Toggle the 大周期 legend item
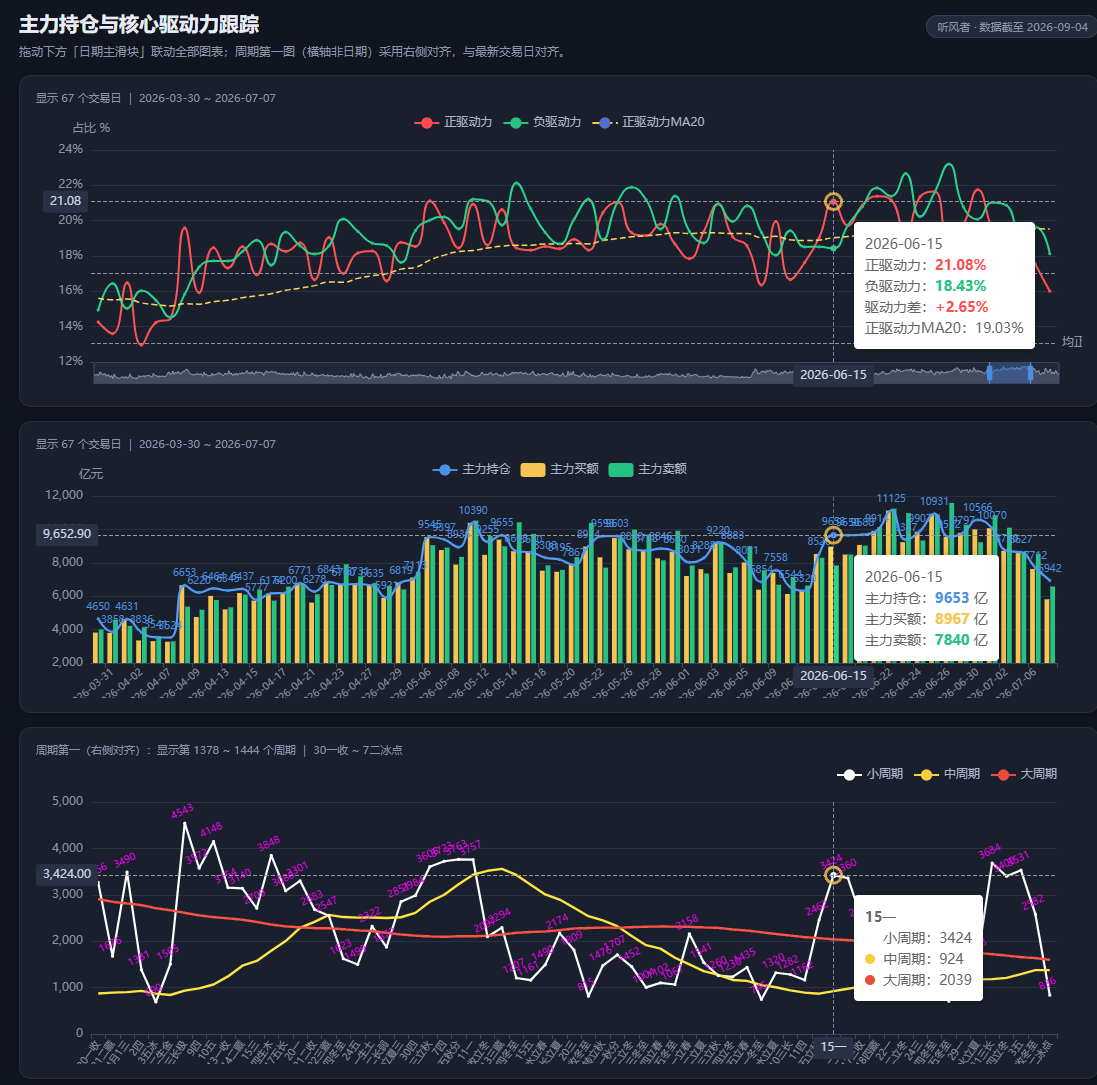This screenshot has width=1097, height=1085. tap(1024, 774)
